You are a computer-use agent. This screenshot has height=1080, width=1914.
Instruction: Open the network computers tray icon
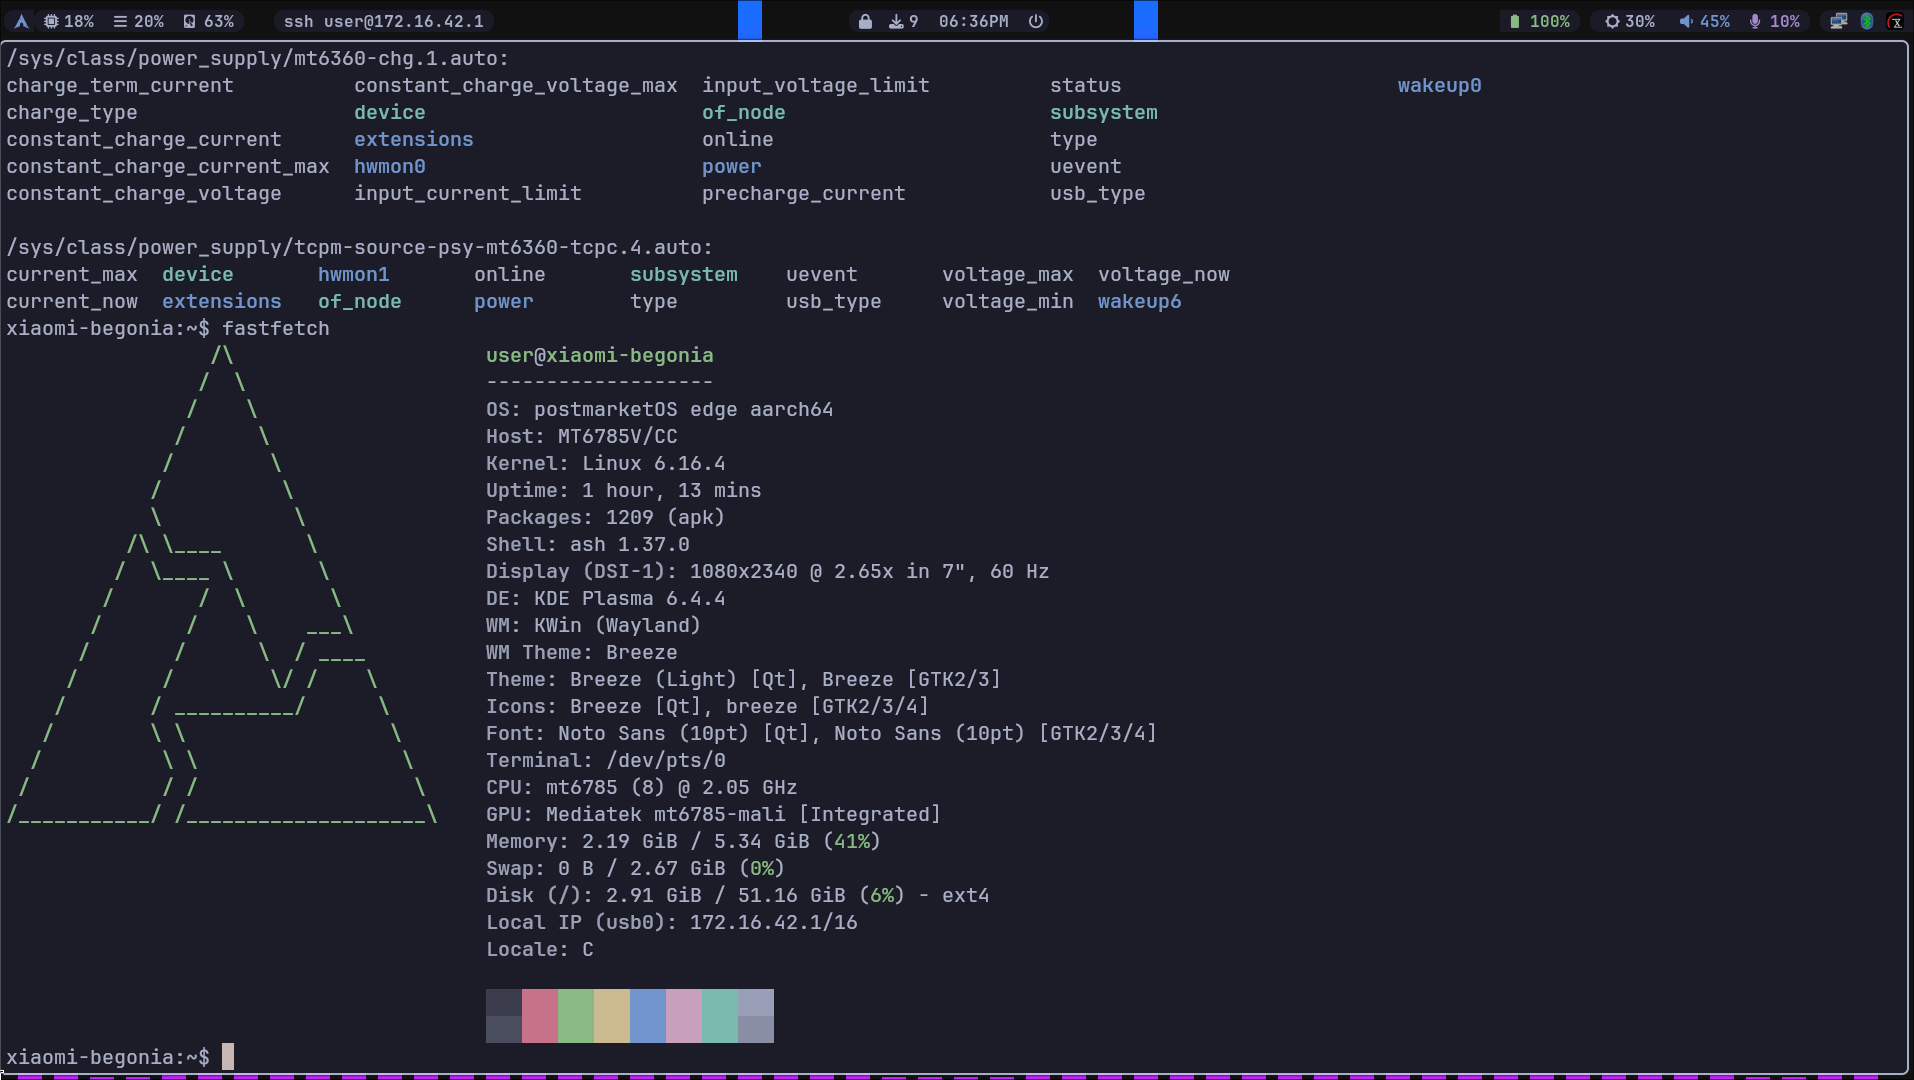tap(1838, 21)
